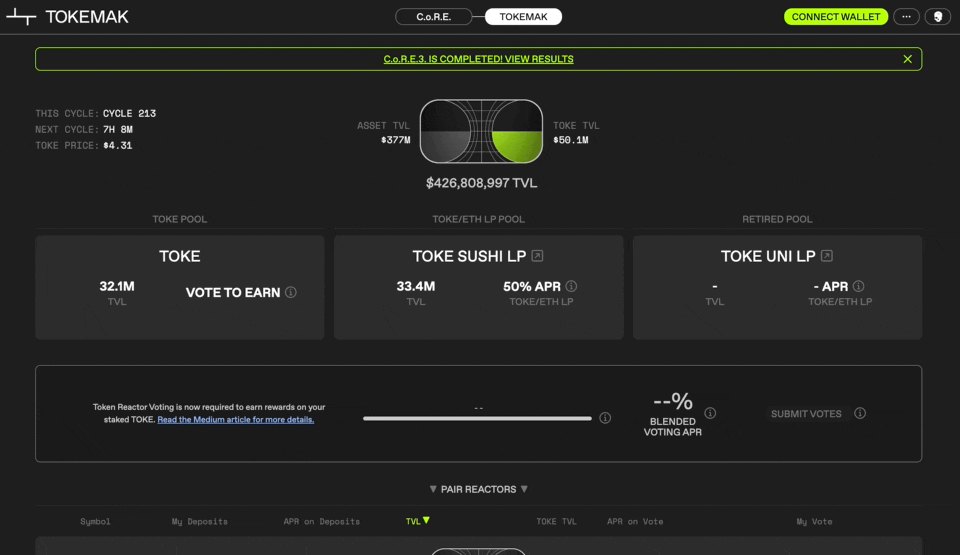Click the 33.4M TVL figure
Screen dimensions: 960x555
pyautogui.click(x=416, y=286)
